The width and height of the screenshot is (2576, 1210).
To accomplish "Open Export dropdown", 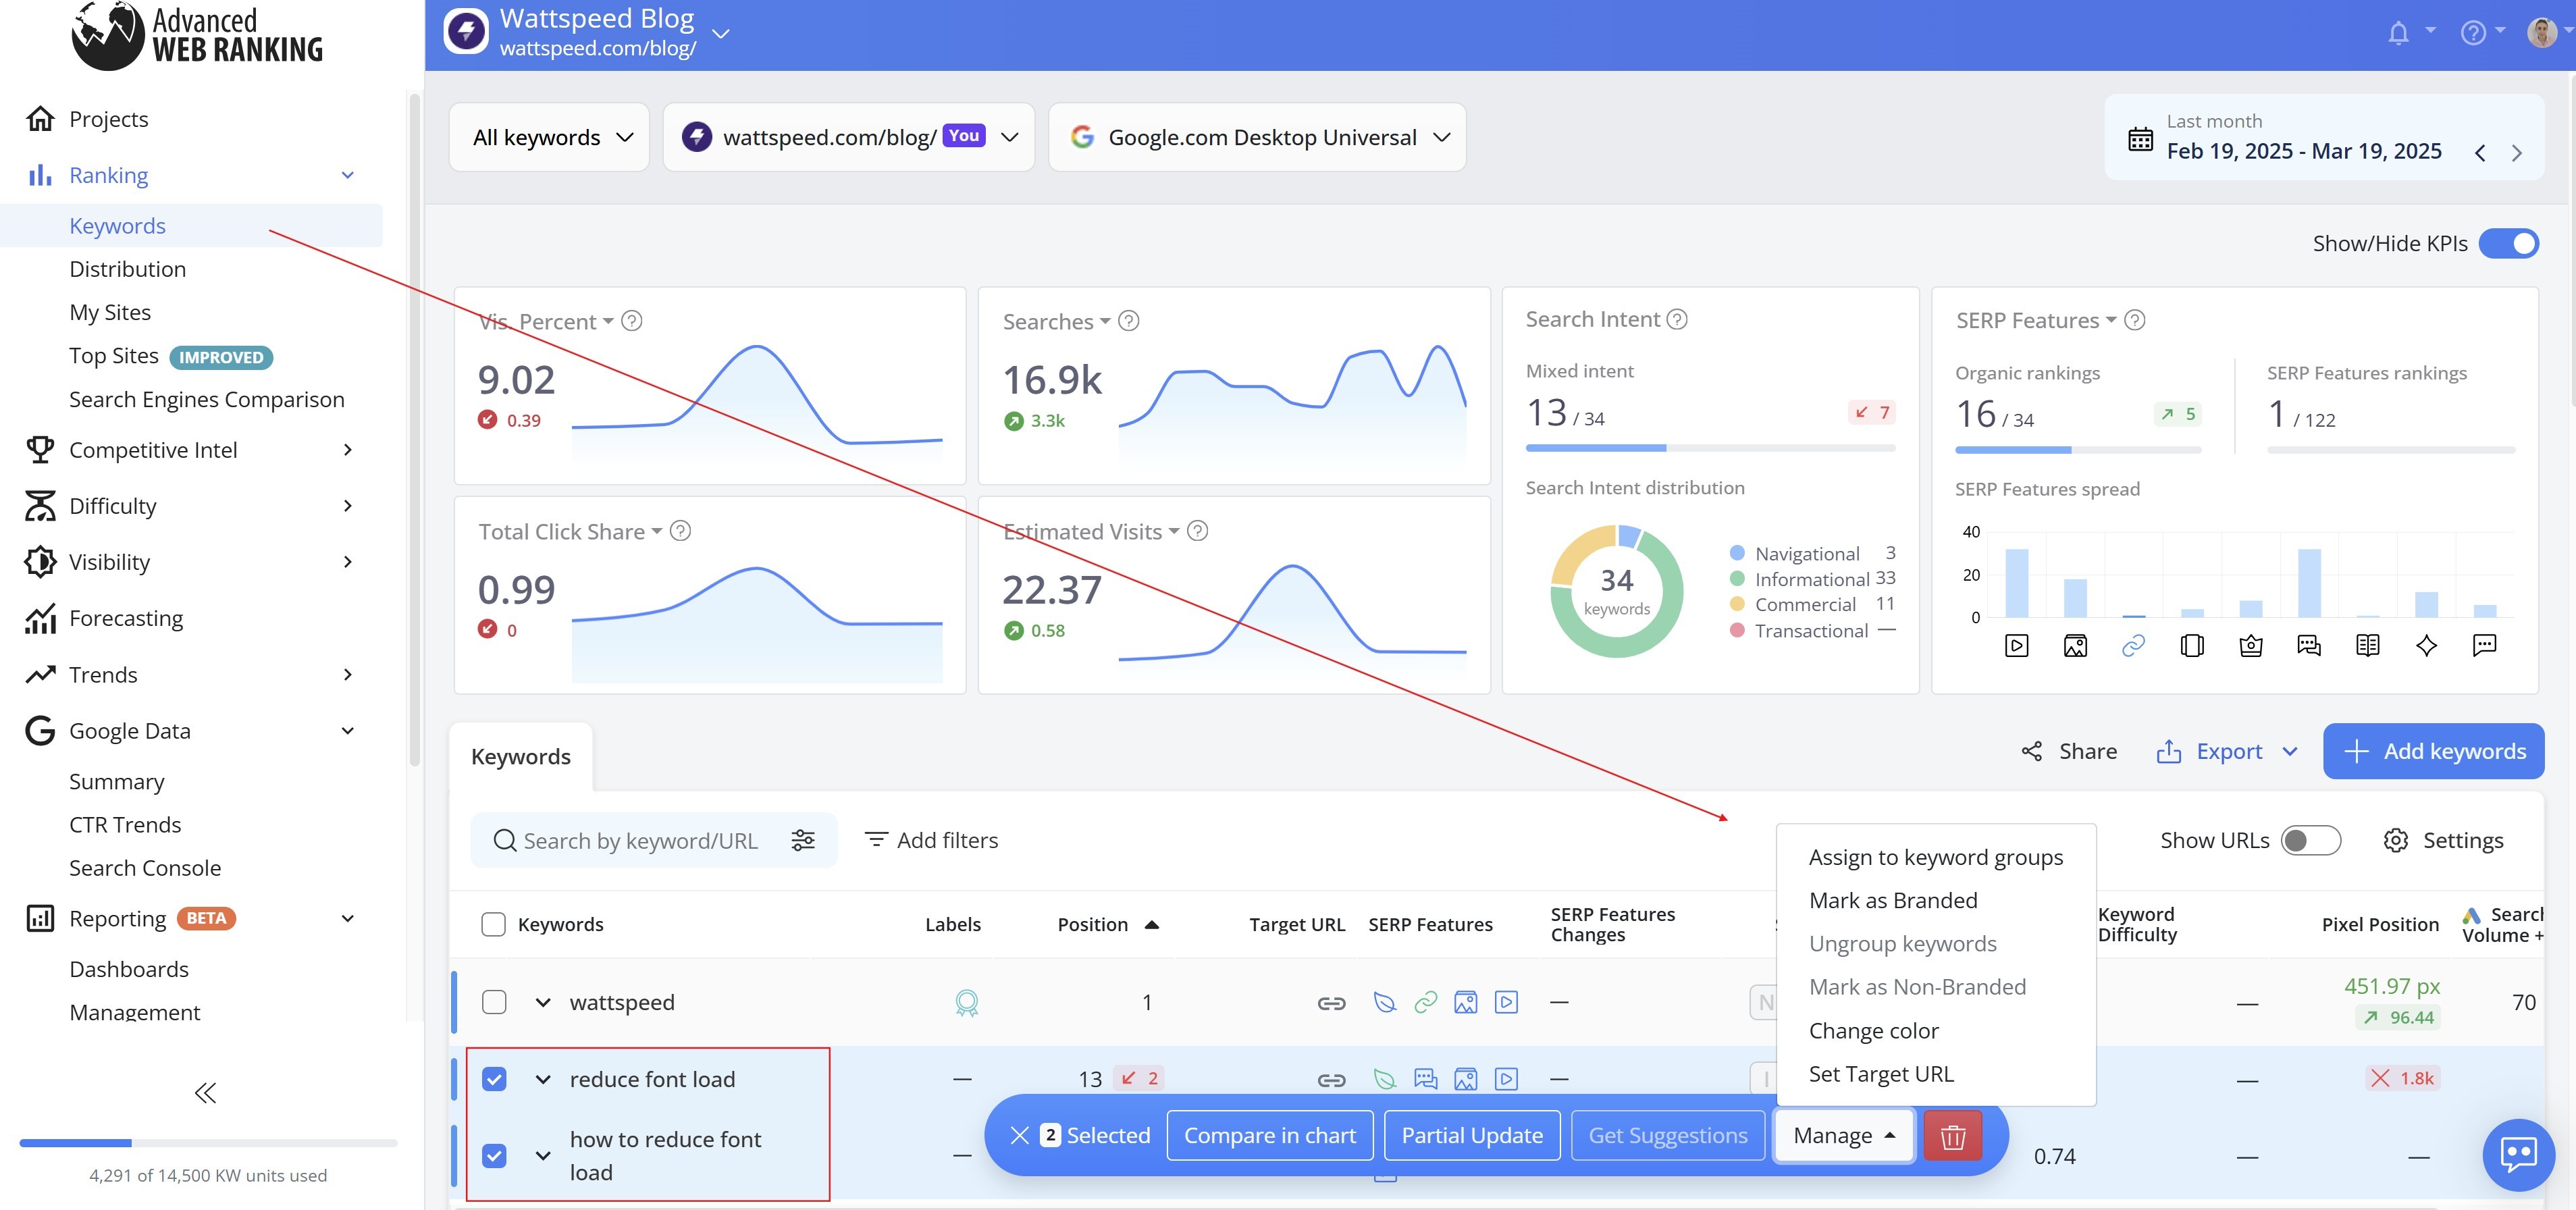I will tap(2228, 751).
